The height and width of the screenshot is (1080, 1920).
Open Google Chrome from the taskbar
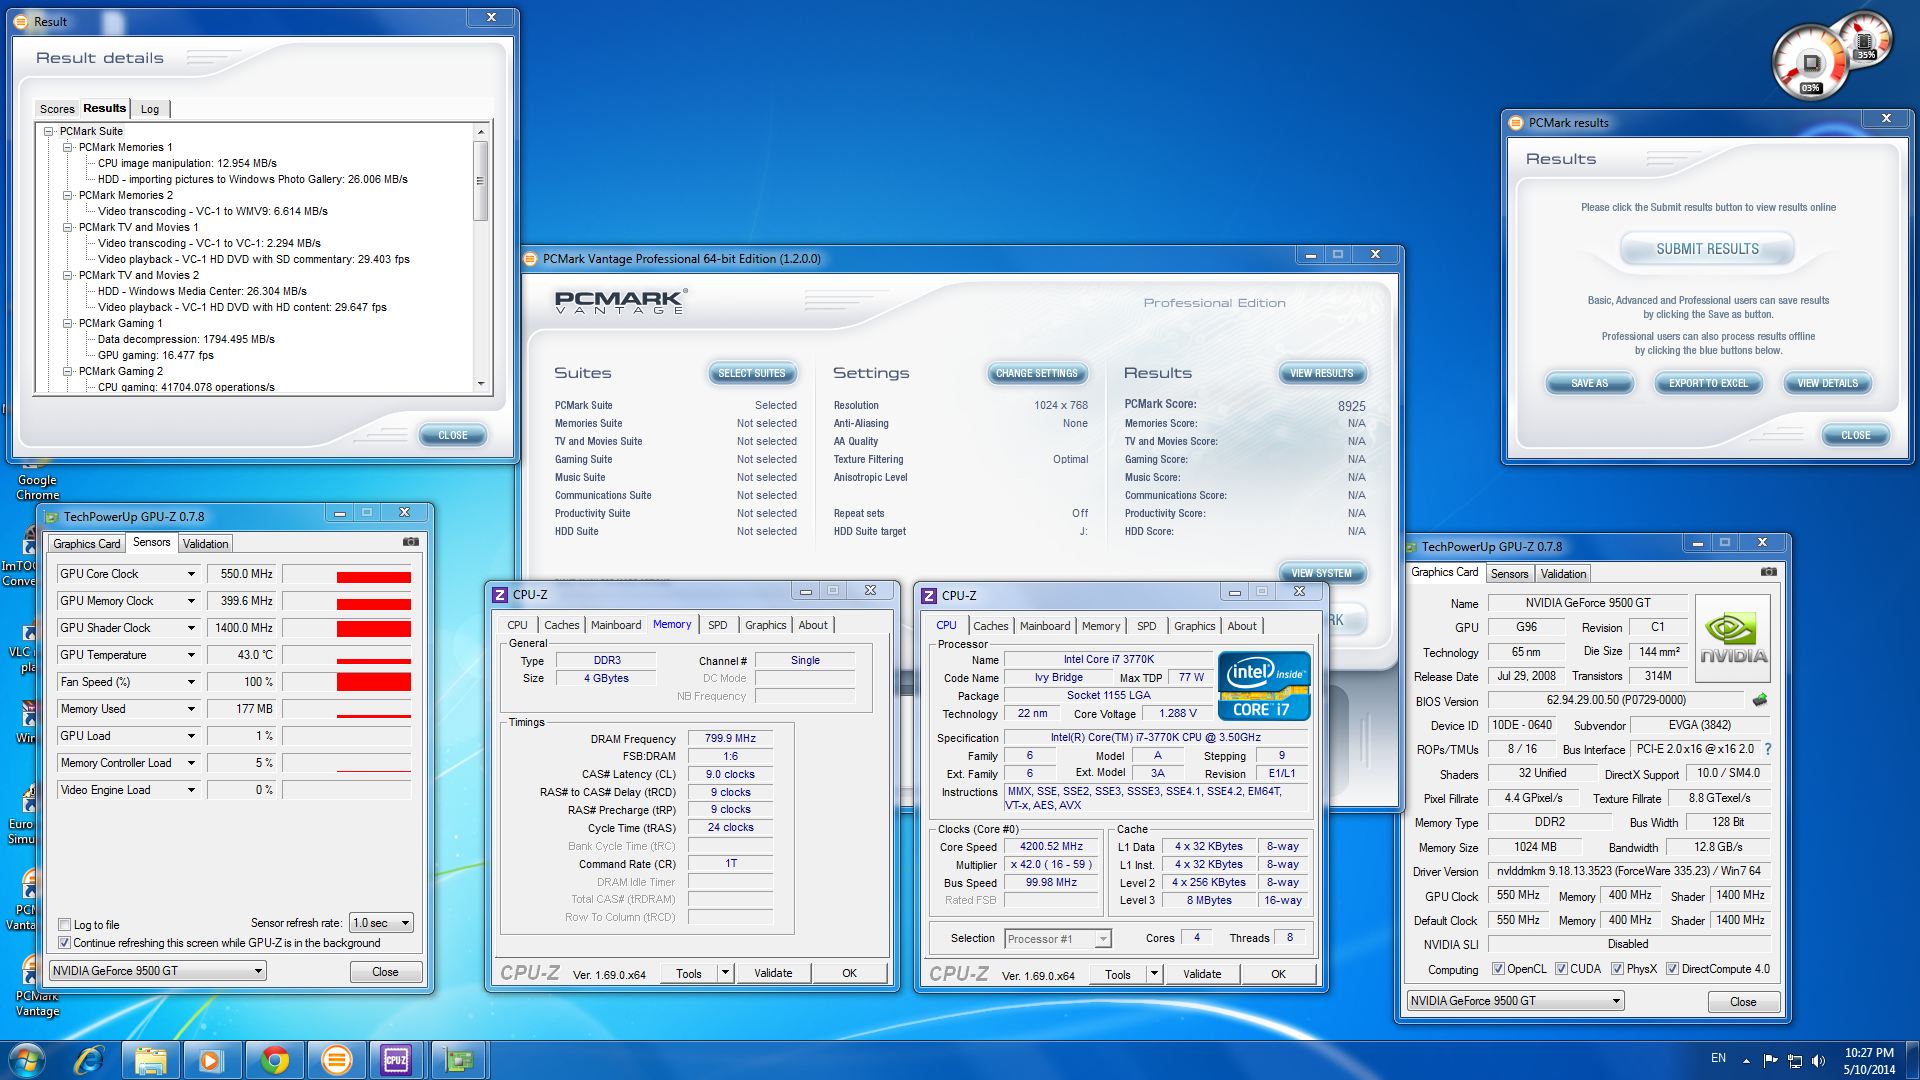tap(274, 1059)
